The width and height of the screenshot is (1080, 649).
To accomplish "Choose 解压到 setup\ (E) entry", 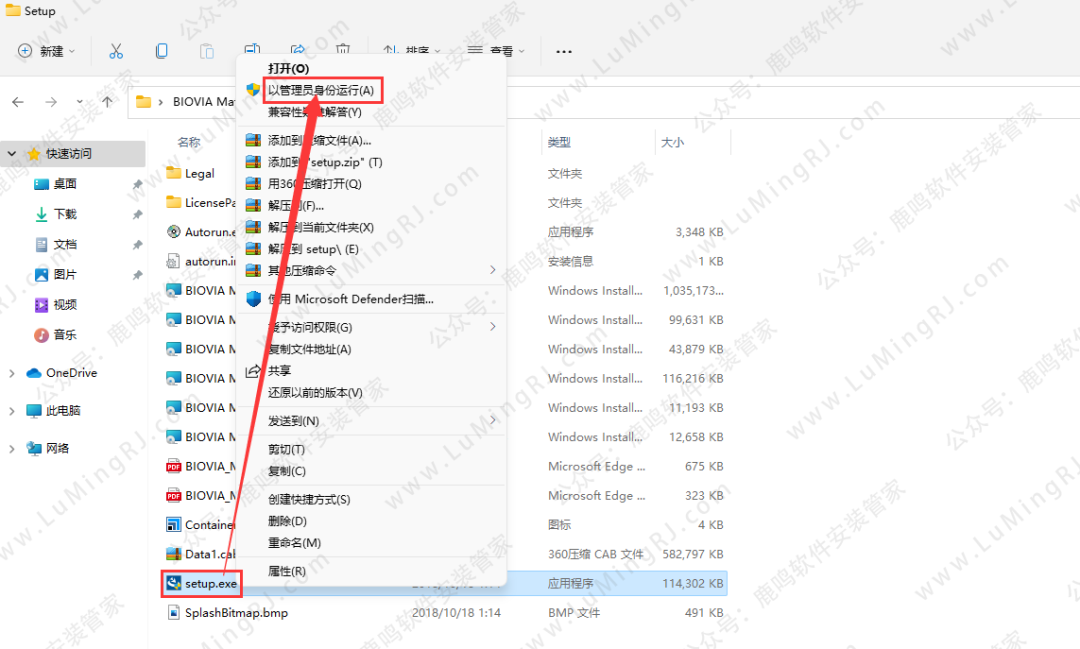I will coord(313,249).
